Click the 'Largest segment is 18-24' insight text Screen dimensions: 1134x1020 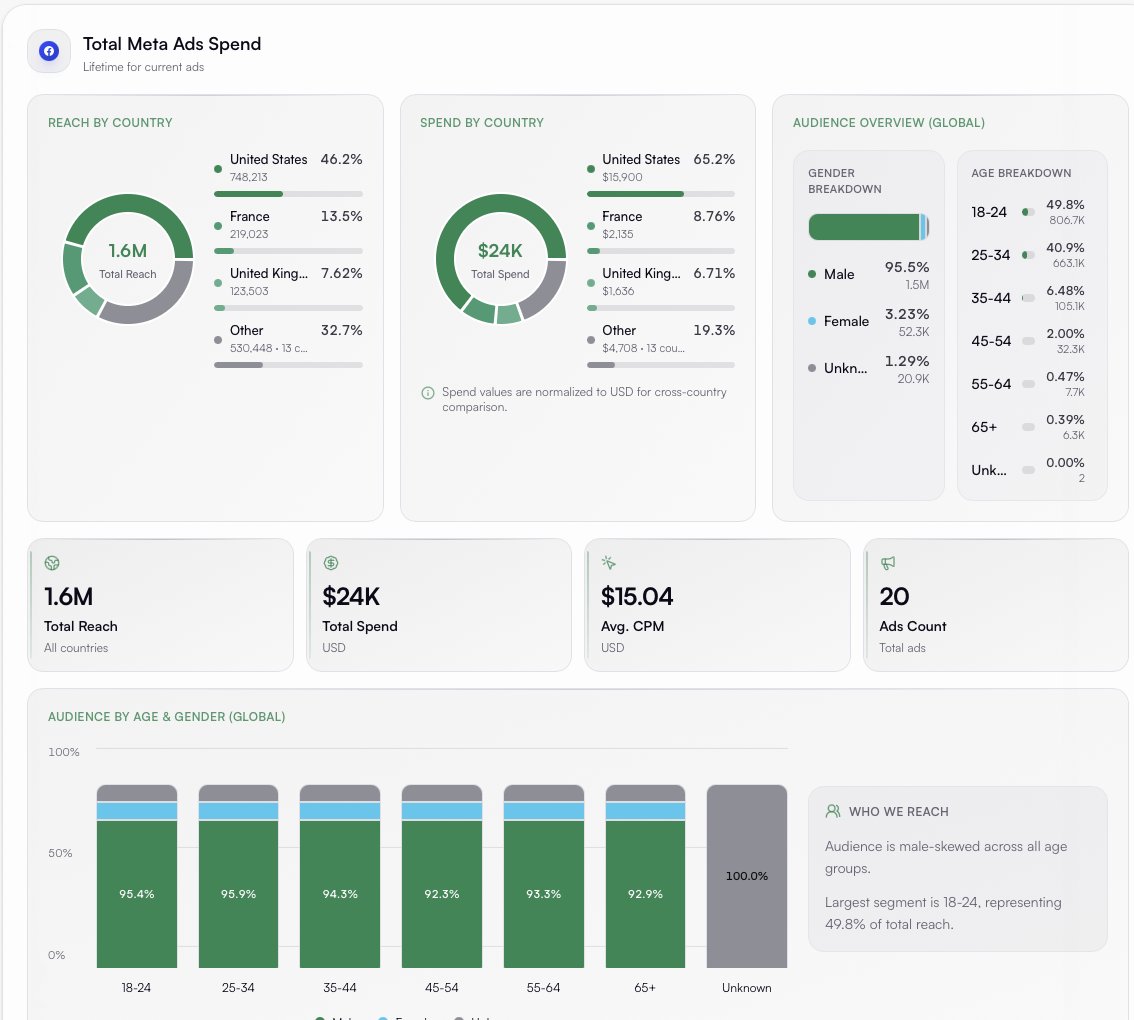[943, 913]
